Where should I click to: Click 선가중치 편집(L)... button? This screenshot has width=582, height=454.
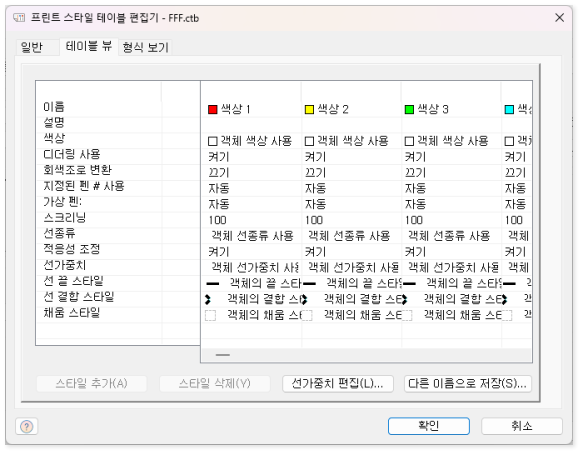pyautogui.click(x=338, y=383)
